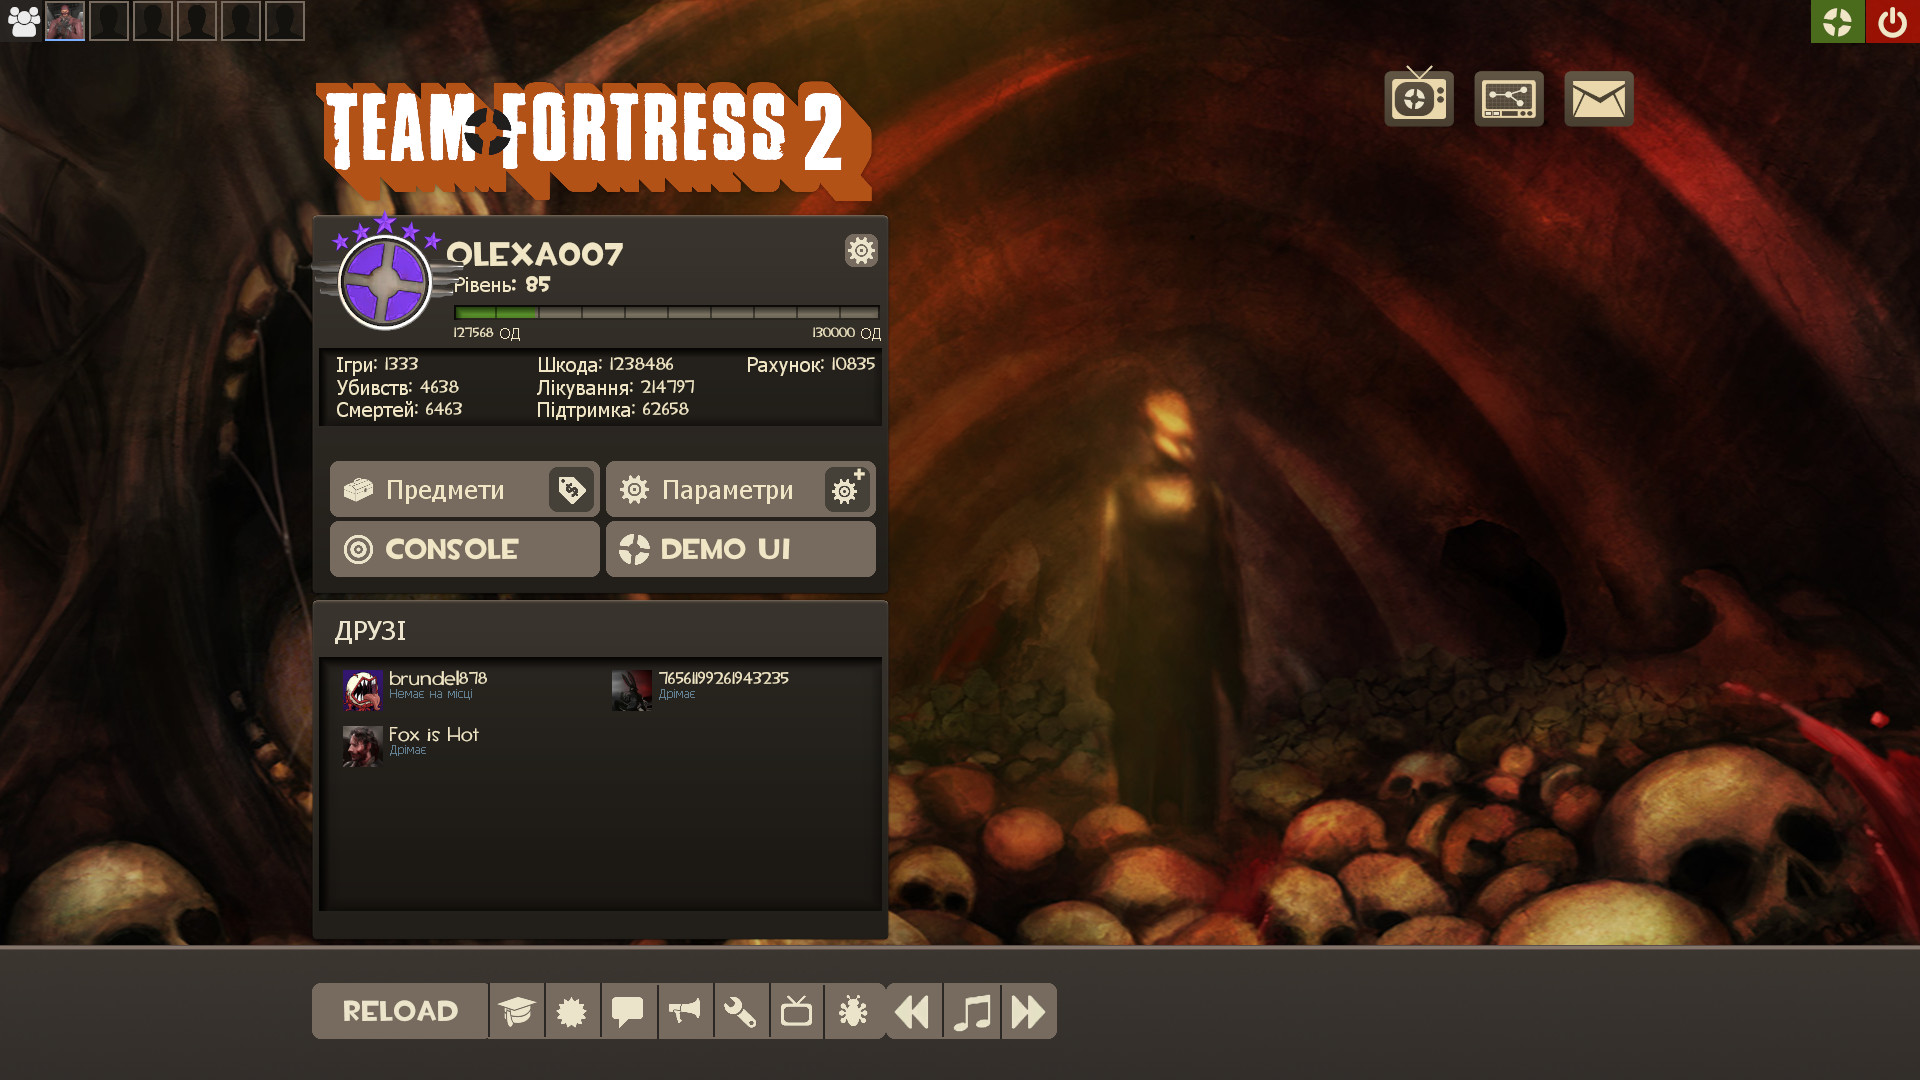The width and height of the screenshot is (1920, 1080).
Task: Skip to next music track
Action: [1028, 1011]
